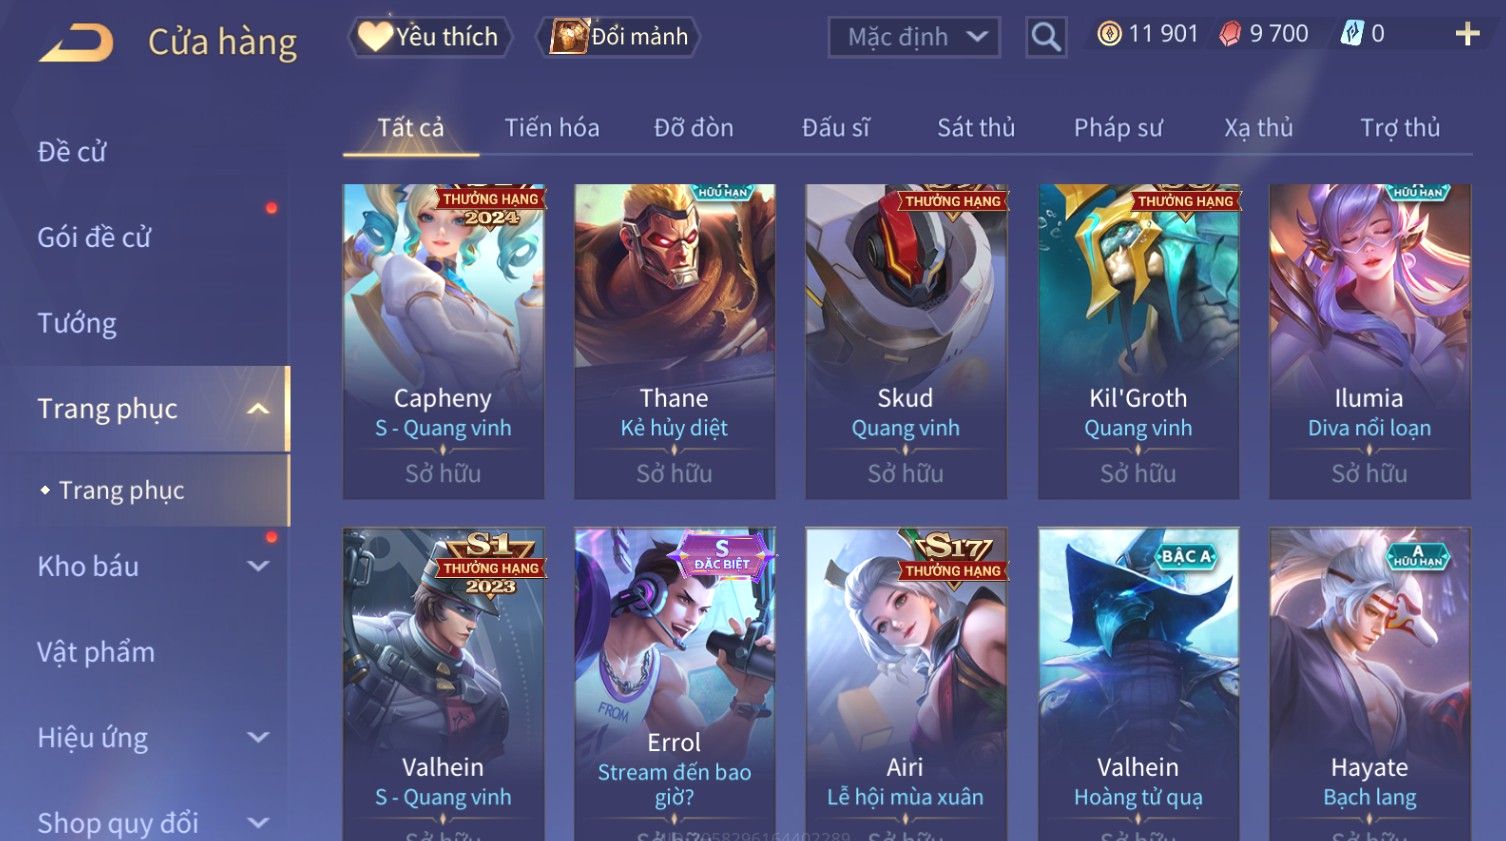
Task: Select Errol Stream đến bao giờ card
Action: coord(675,685)
